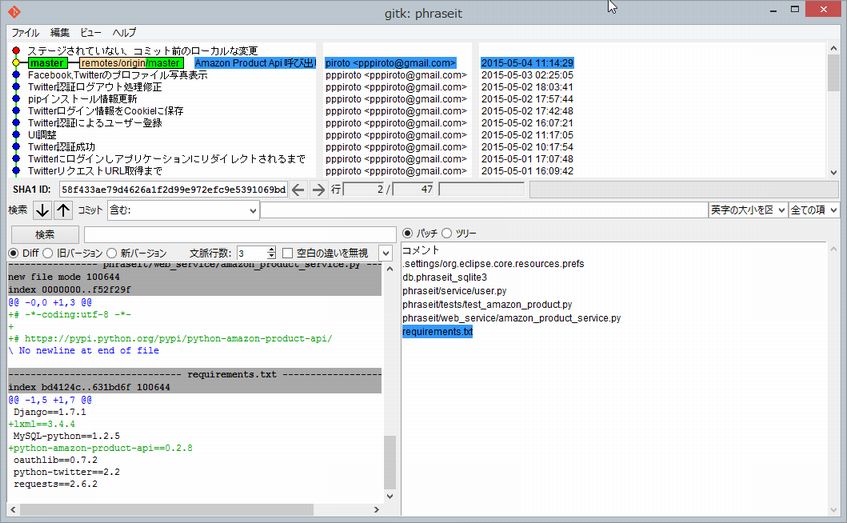Image resolution: width=847 pixels, height=523 pixels.
Task: Switch to ツリー view radio button
Action: 447,233
